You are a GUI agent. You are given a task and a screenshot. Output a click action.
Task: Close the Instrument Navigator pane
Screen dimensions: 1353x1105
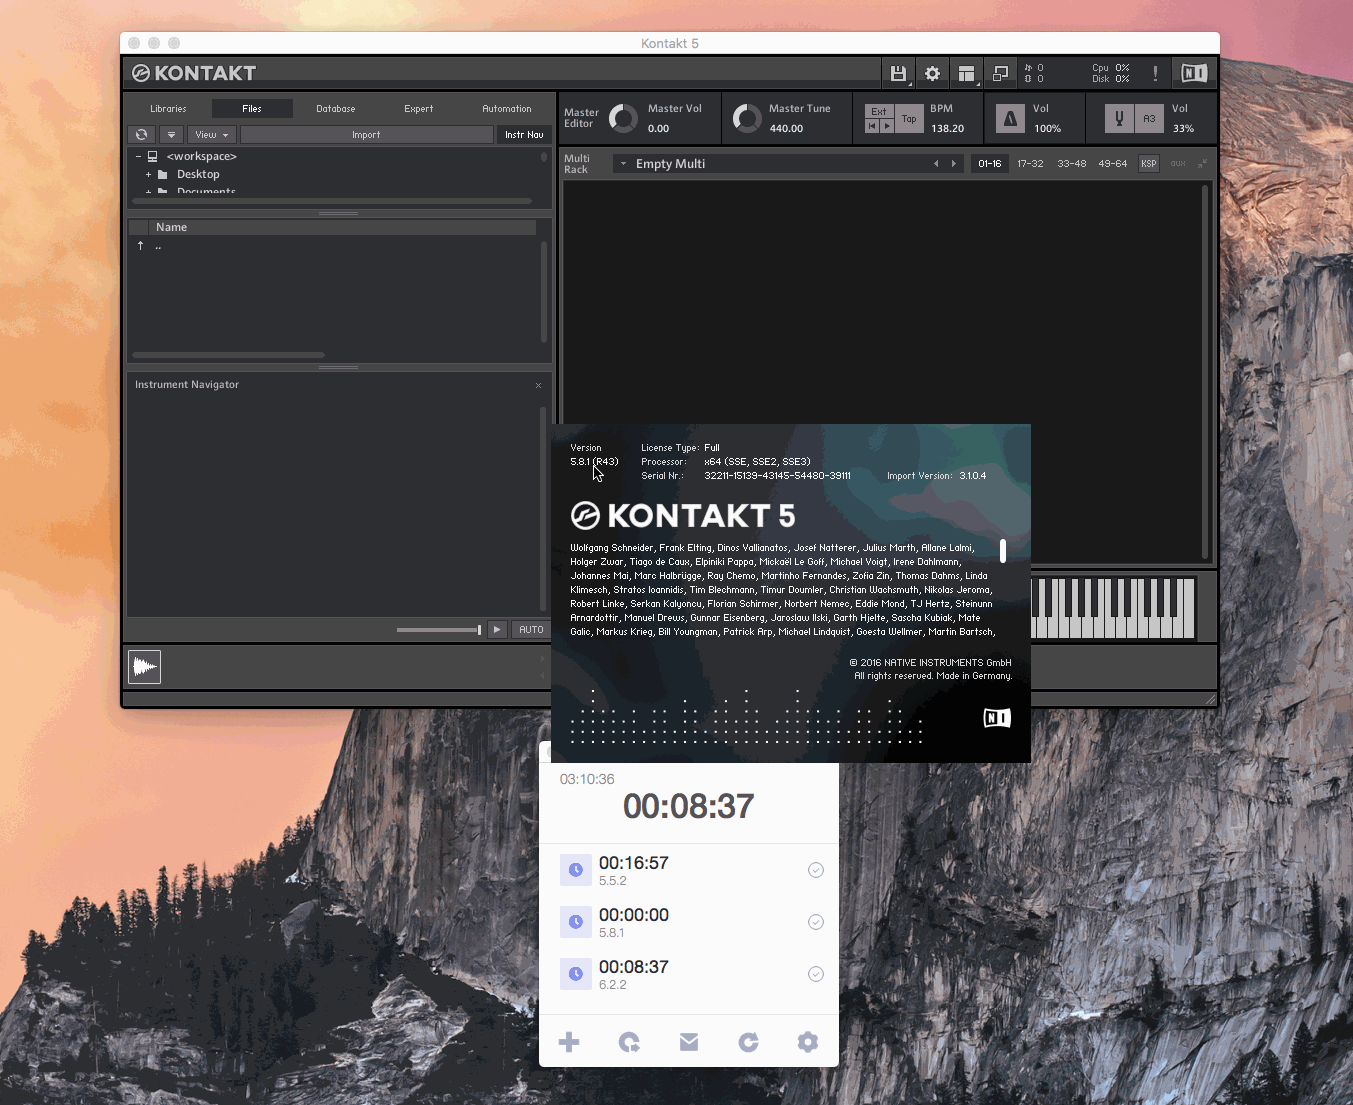click(x=538, y=385)
